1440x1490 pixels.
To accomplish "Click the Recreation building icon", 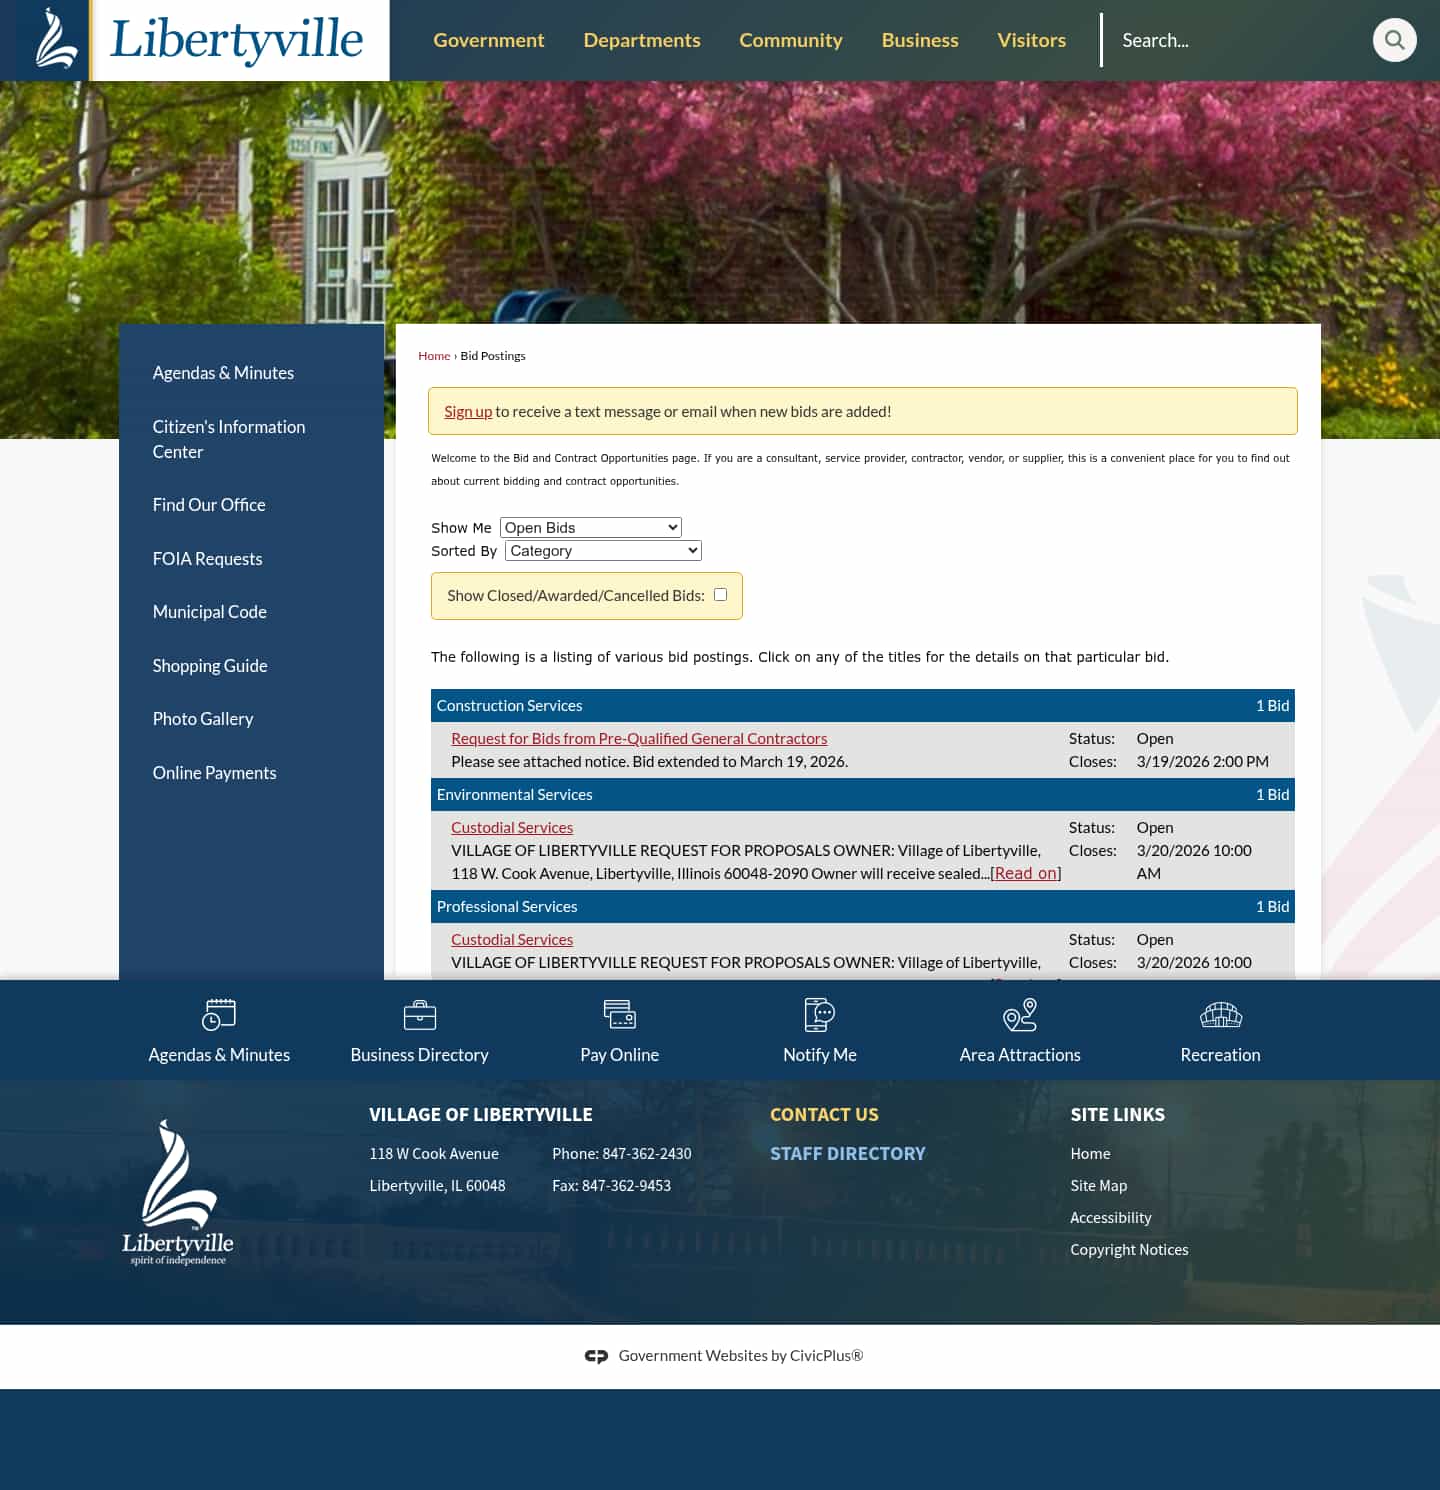I will click(x=1220, y=1014).
